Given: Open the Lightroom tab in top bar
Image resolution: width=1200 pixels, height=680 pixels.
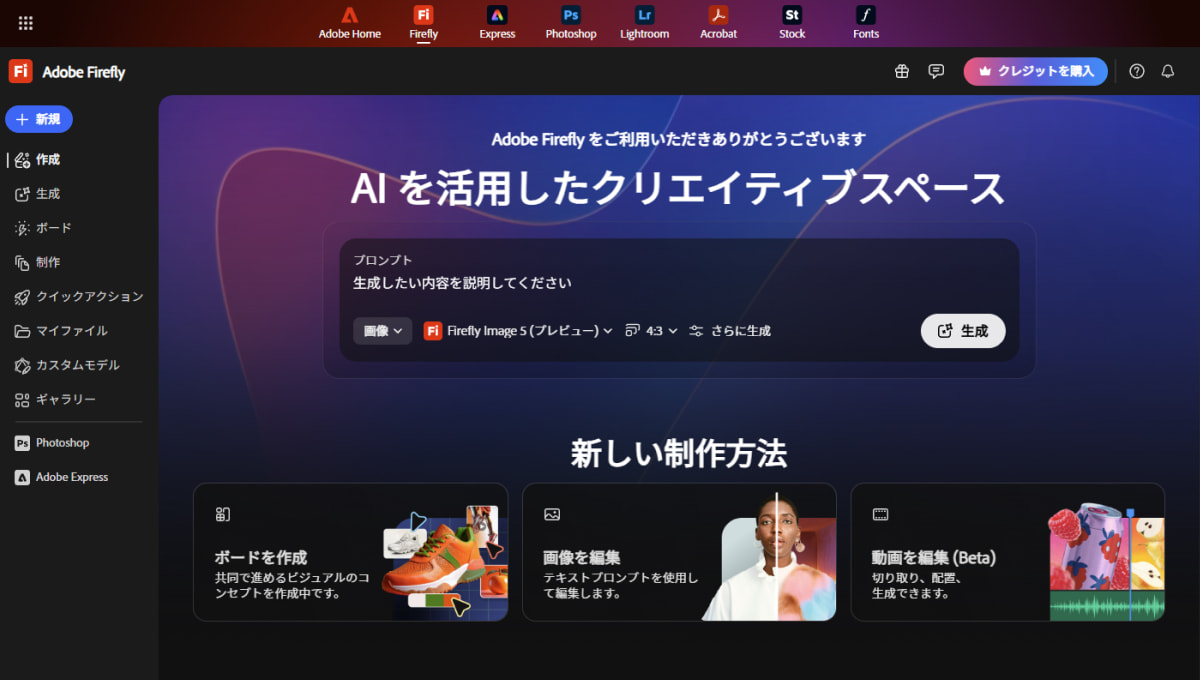Looking at the screenshot, I should click(x=644, y=22).
